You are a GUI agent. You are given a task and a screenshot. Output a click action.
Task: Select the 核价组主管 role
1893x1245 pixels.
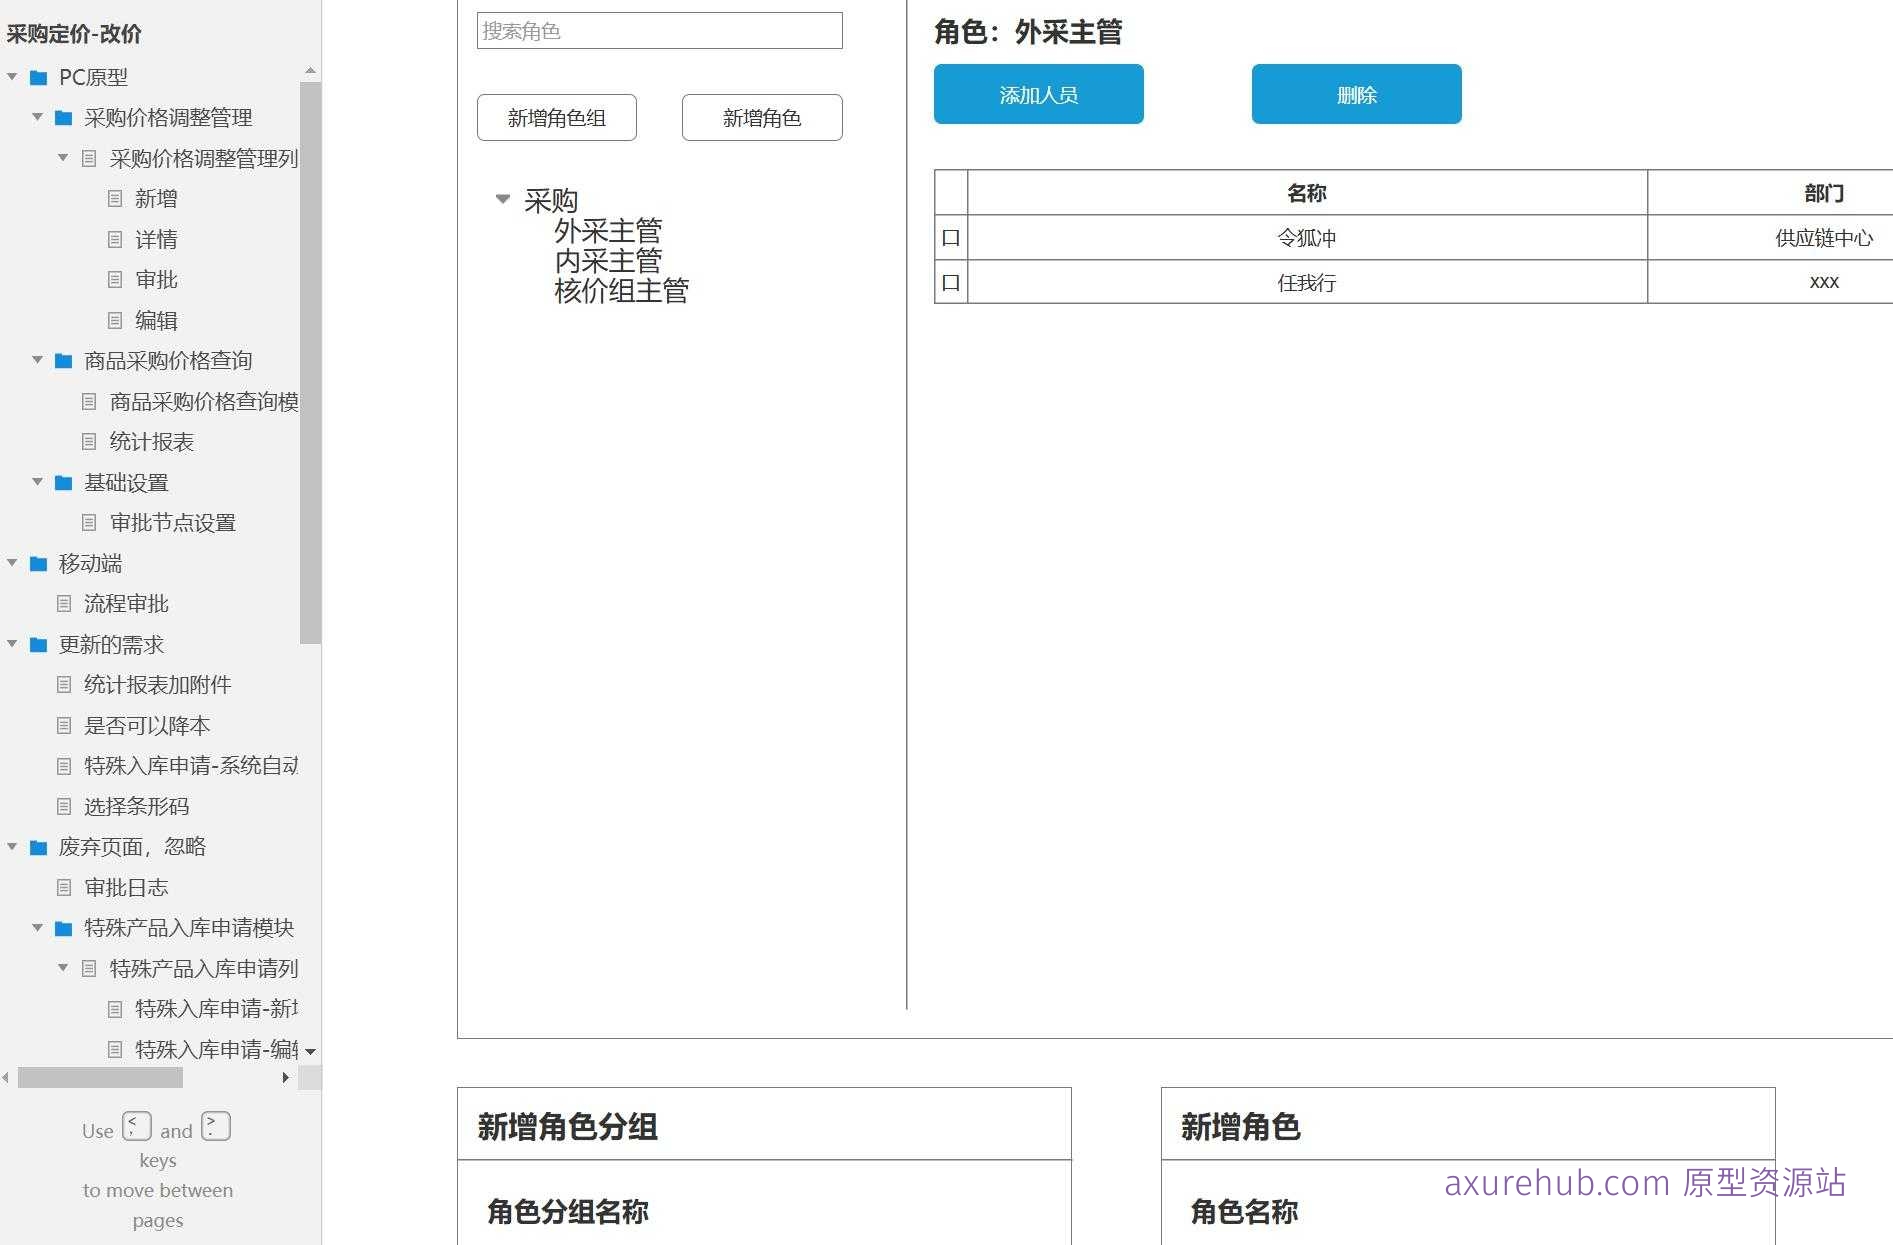pos(622,291)
